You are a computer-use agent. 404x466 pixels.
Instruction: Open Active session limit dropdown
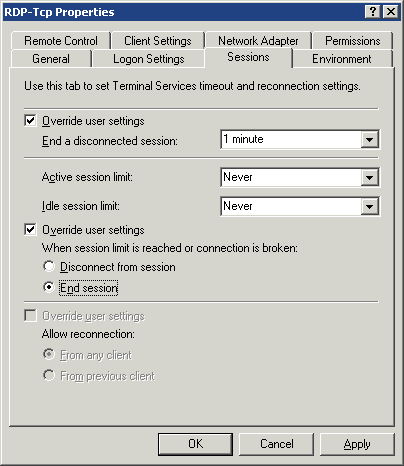click(x=369, y=177)
